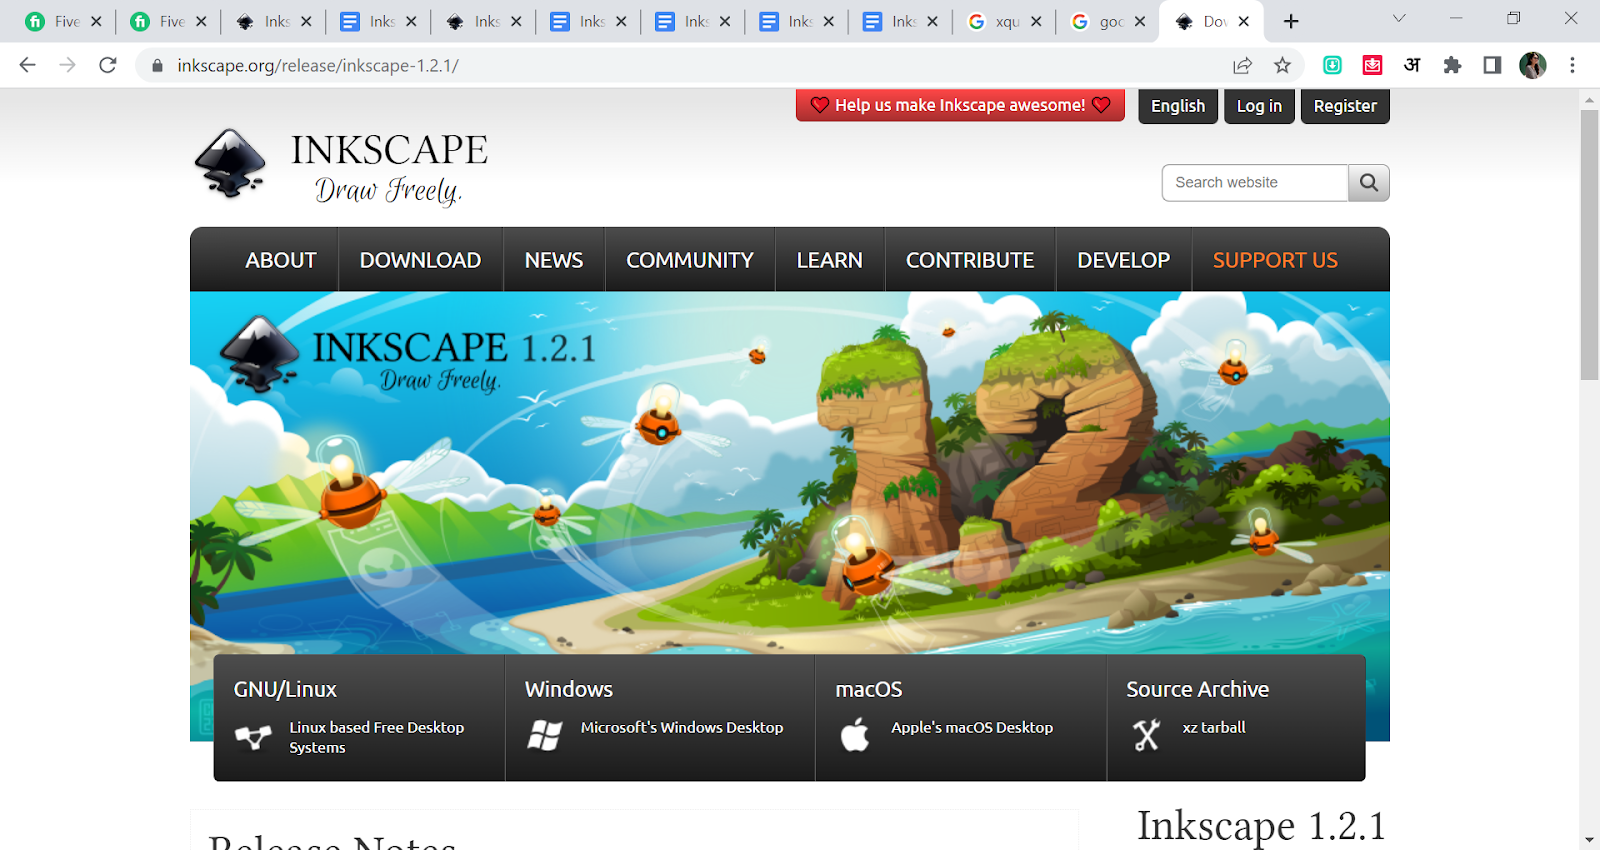The height and width of the screenshot is (850, 1600).
Task: Click the Inkscape mountain logo in header
Action: point(230,164)
